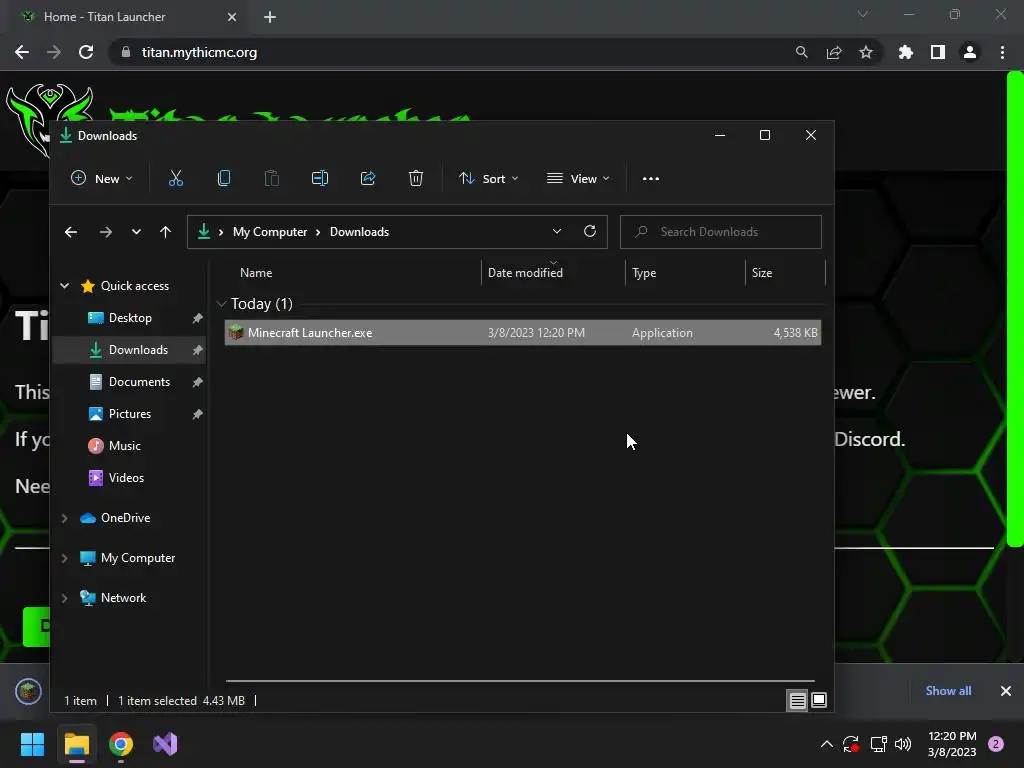
Task: Sort by Type column header
Action: tap(644, 273)
